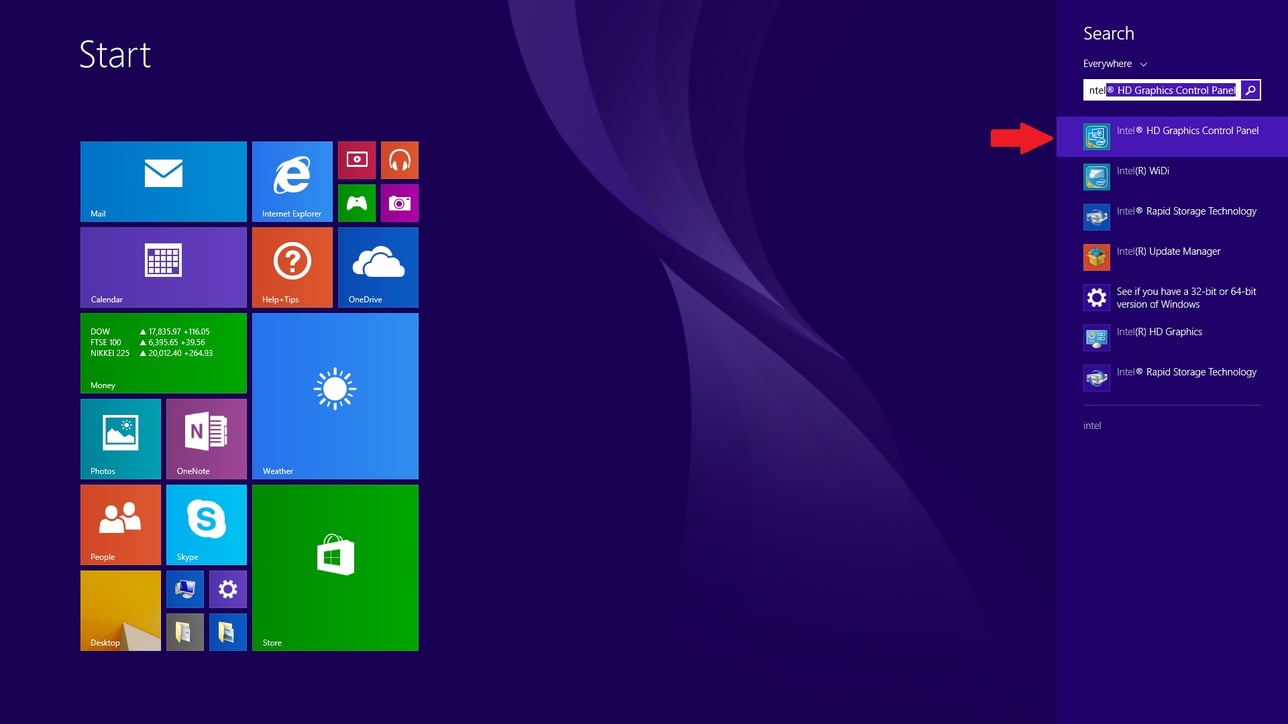Open the OneDrive tile
The image size is (1288, 724).
pos(378,267)
